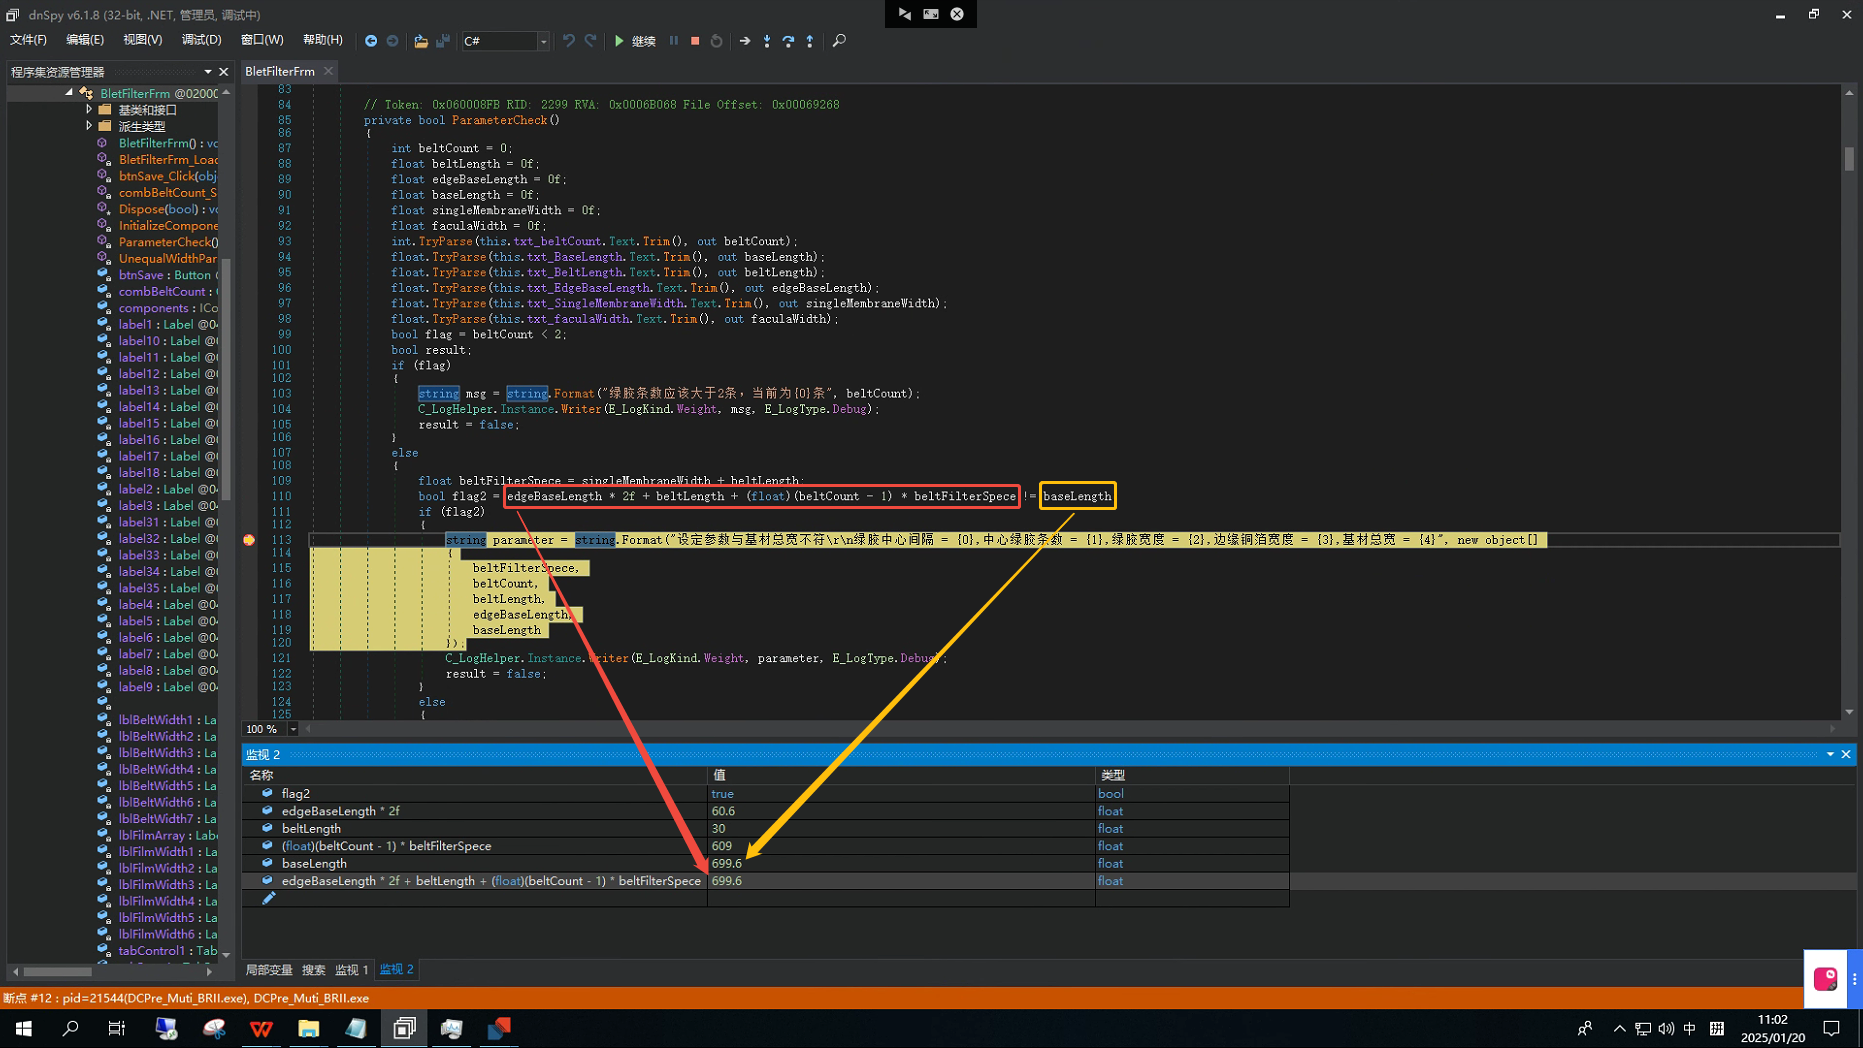Screen dimensions: 1863x1048
Task: Click the 名称 column header in watch
Action: click(476, 775)
